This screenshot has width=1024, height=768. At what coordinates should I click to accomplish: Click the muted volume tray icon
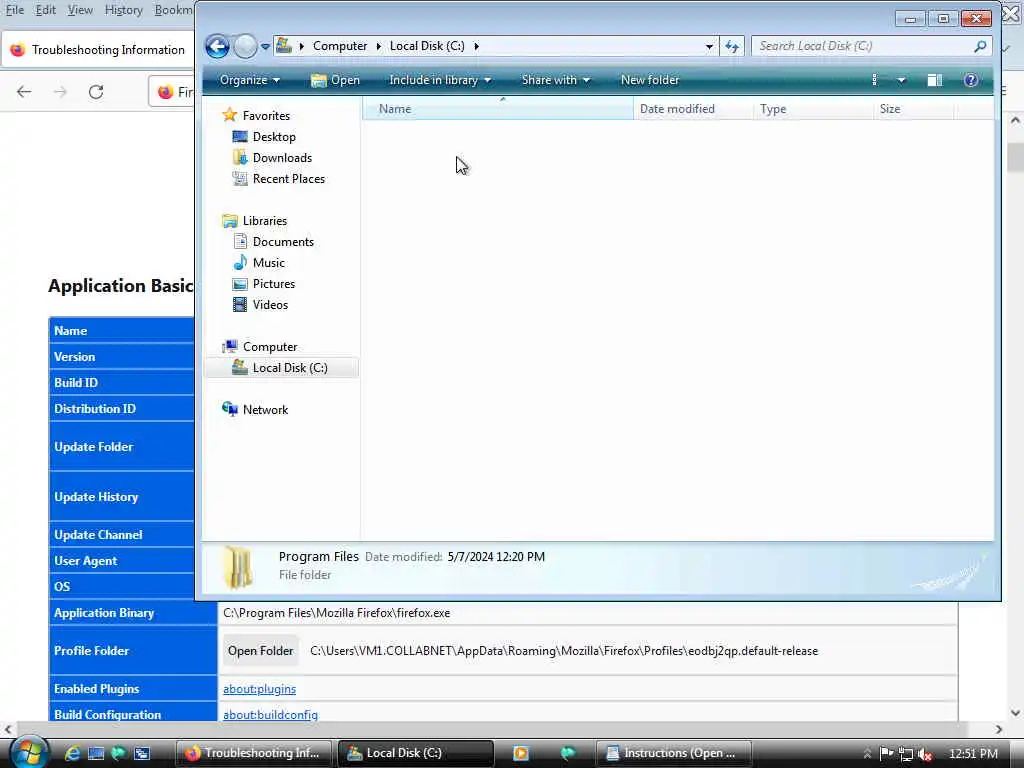pos(925,754)
